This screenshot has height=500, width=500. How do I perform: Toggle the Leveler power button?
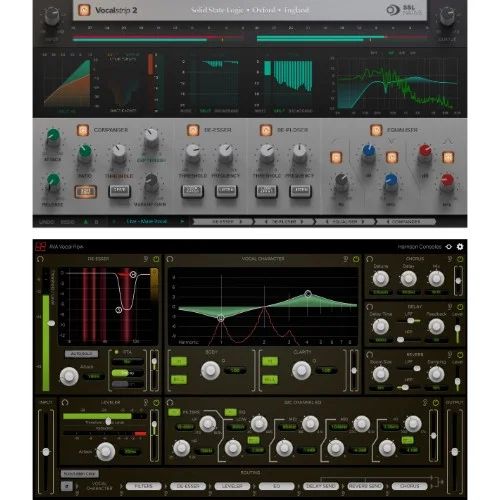(x=156, y=403)
